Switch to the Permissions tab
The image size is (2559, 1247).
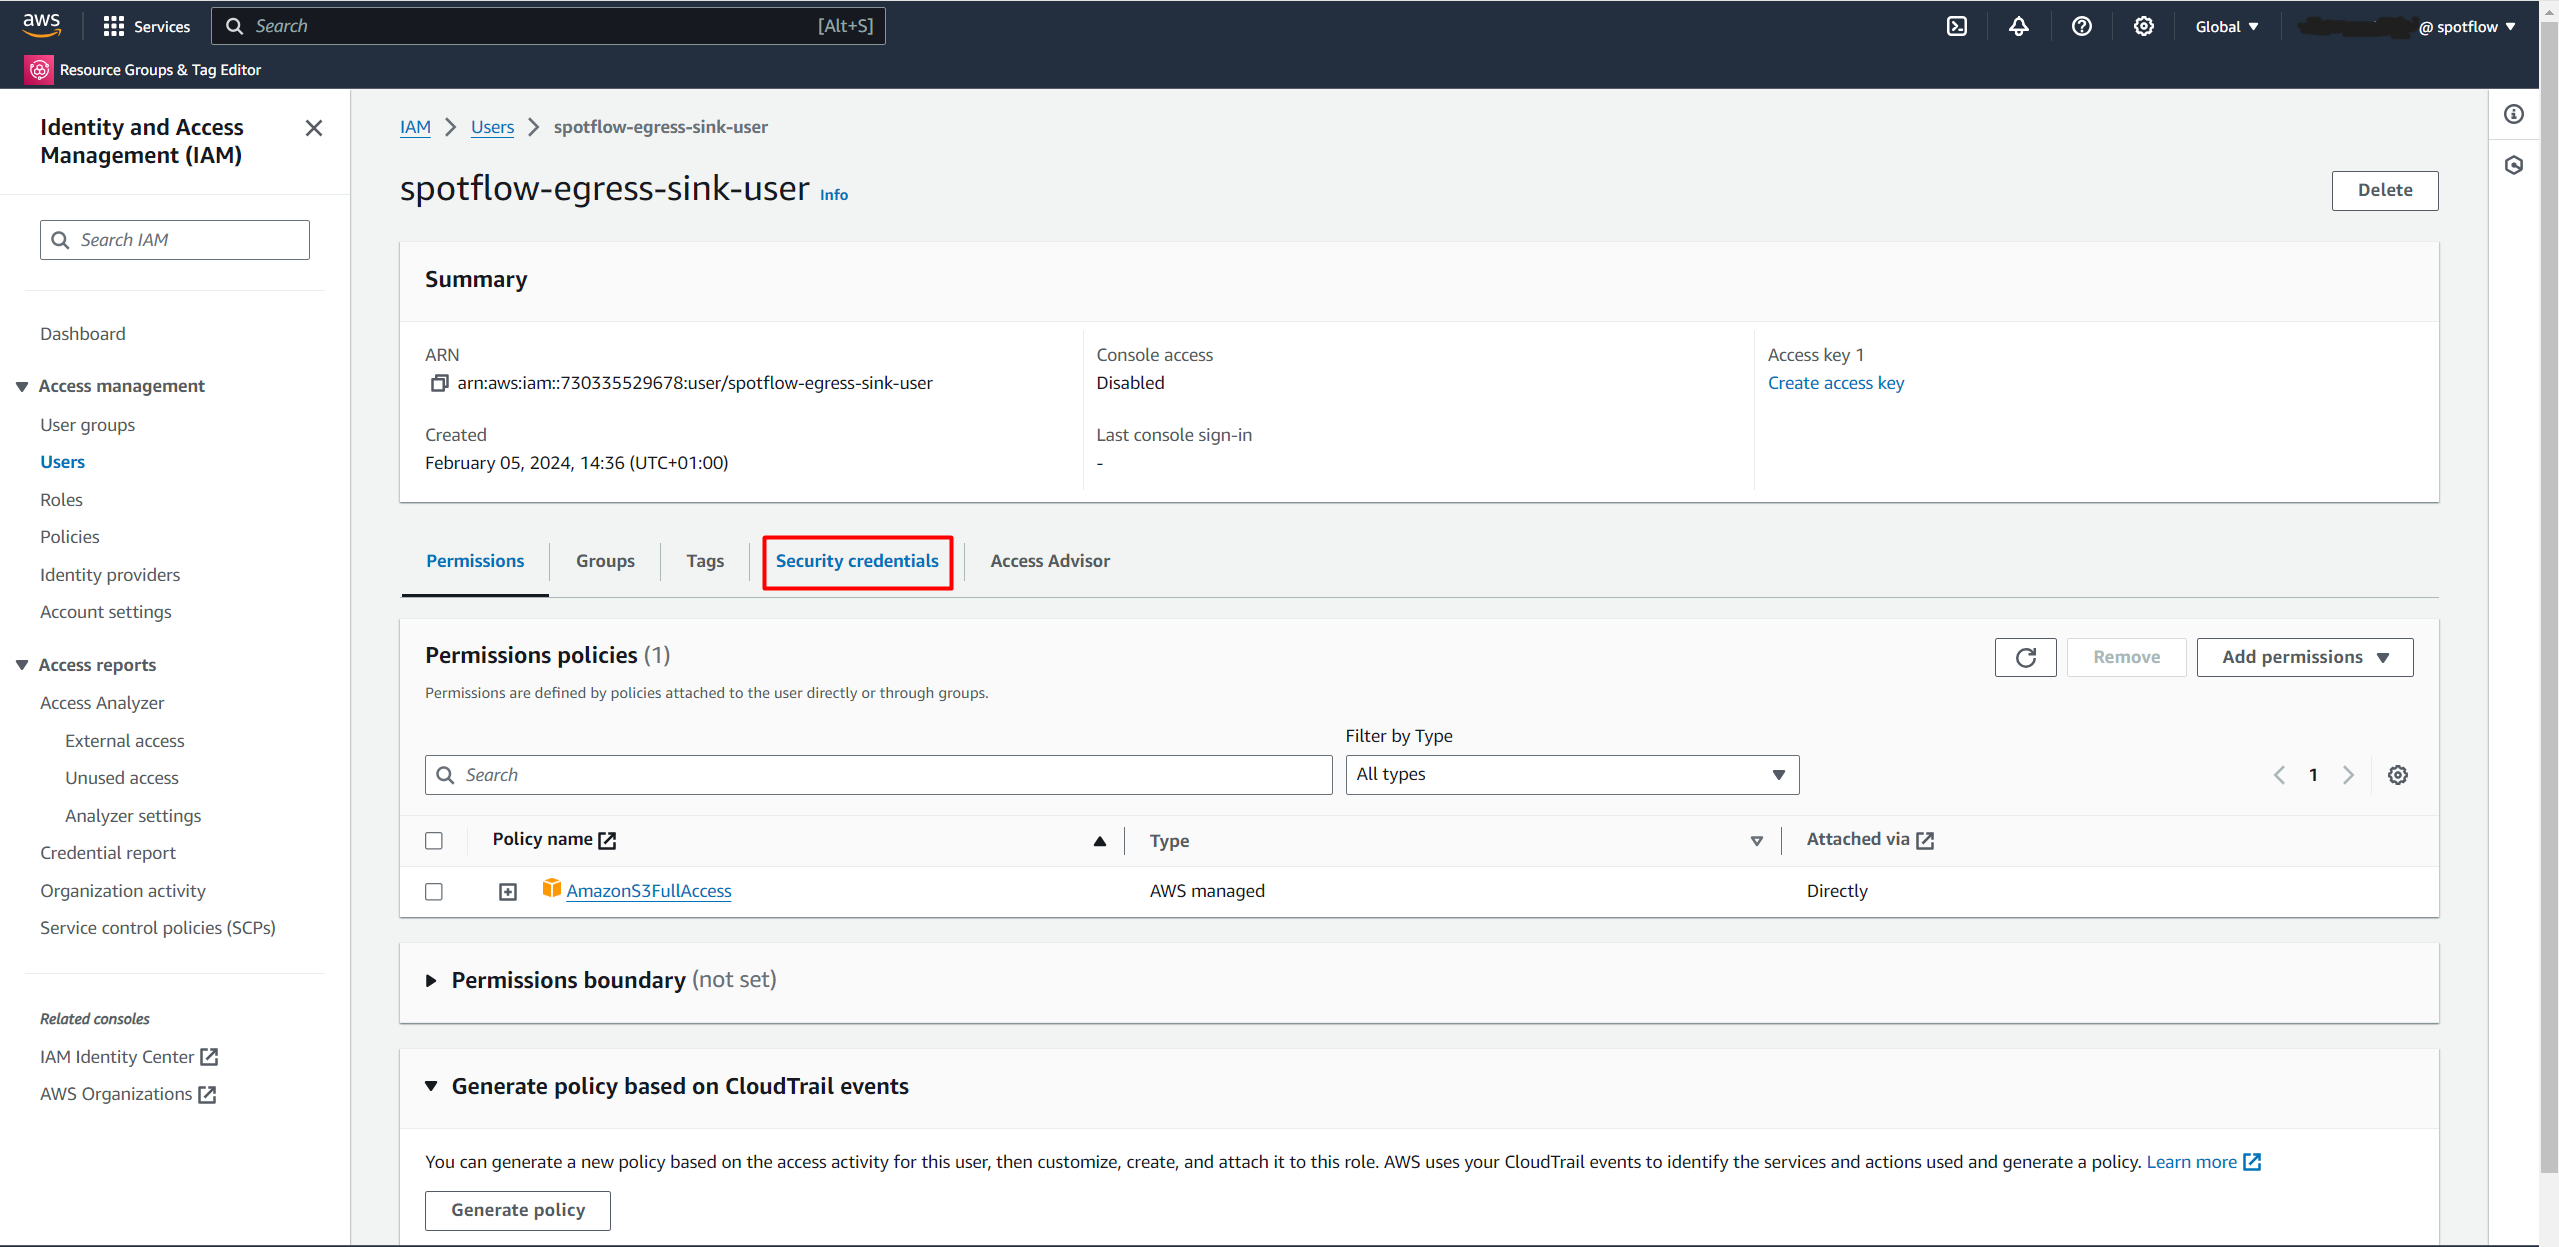tap(475, 561)
